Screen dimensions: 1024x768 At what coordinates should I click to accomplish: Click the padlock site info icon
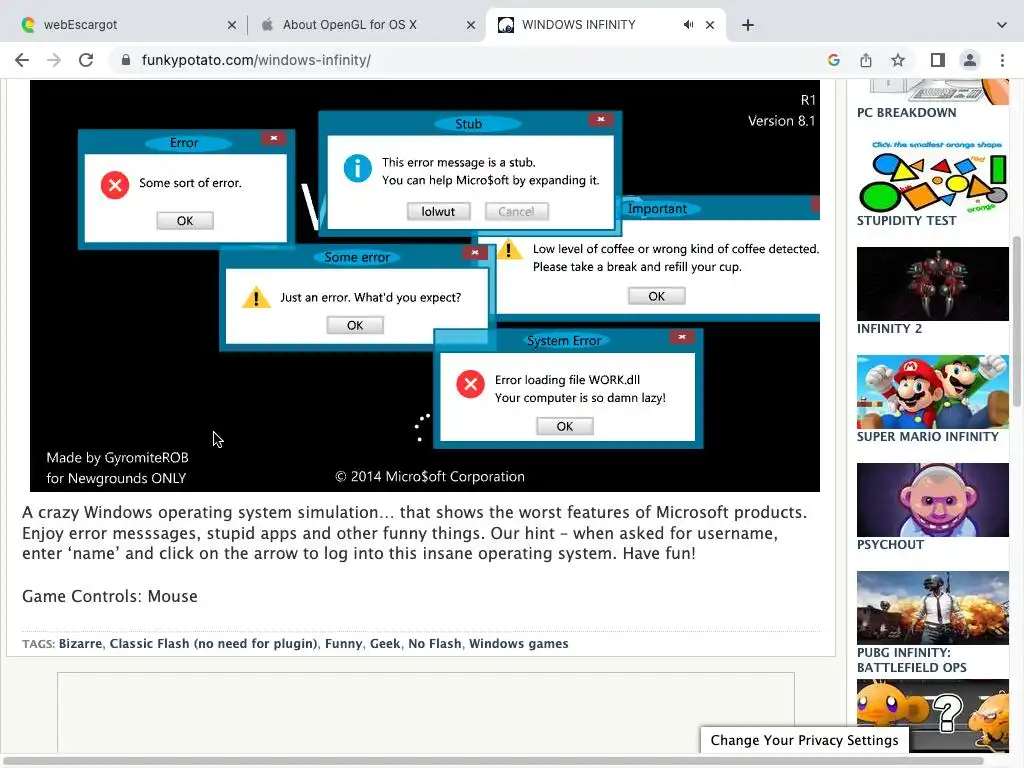(126, 60)
